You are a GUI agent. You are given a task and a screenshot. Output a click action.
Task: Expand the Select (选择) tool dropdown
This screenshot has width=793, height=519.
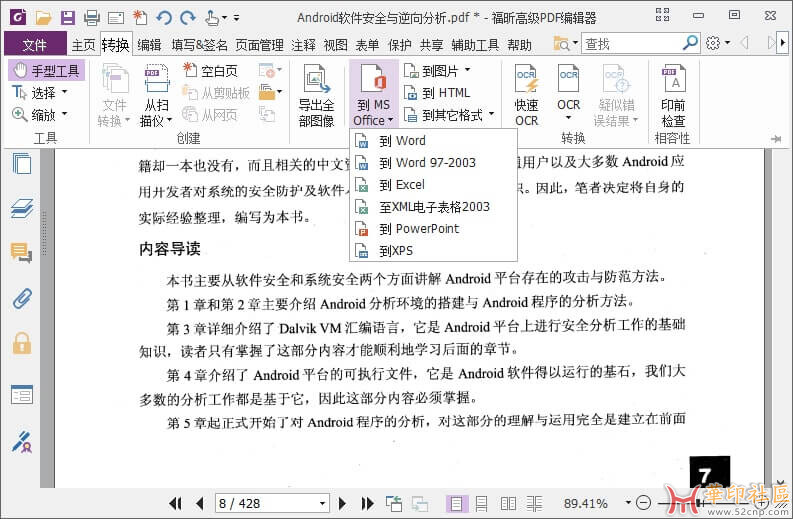pos(64,92)
